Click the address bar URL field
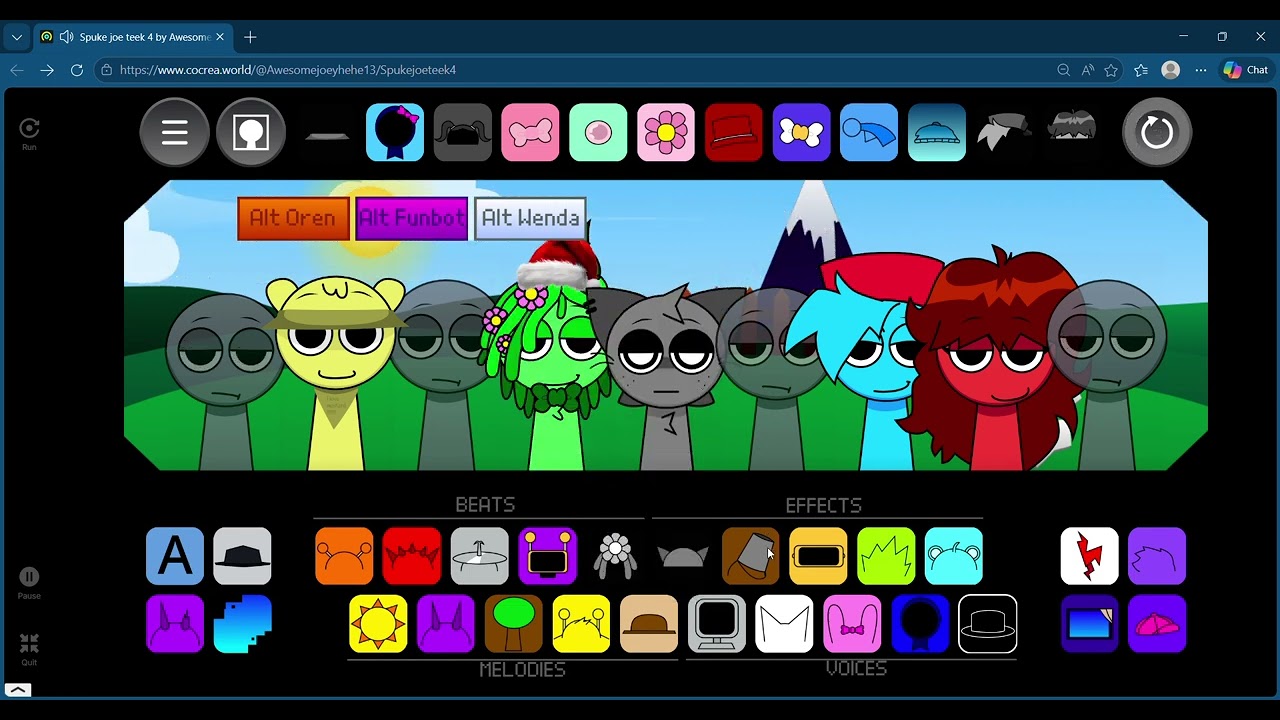Image resolution: width=1280 pixels, height=720 pixels. (x=575, y=70)
